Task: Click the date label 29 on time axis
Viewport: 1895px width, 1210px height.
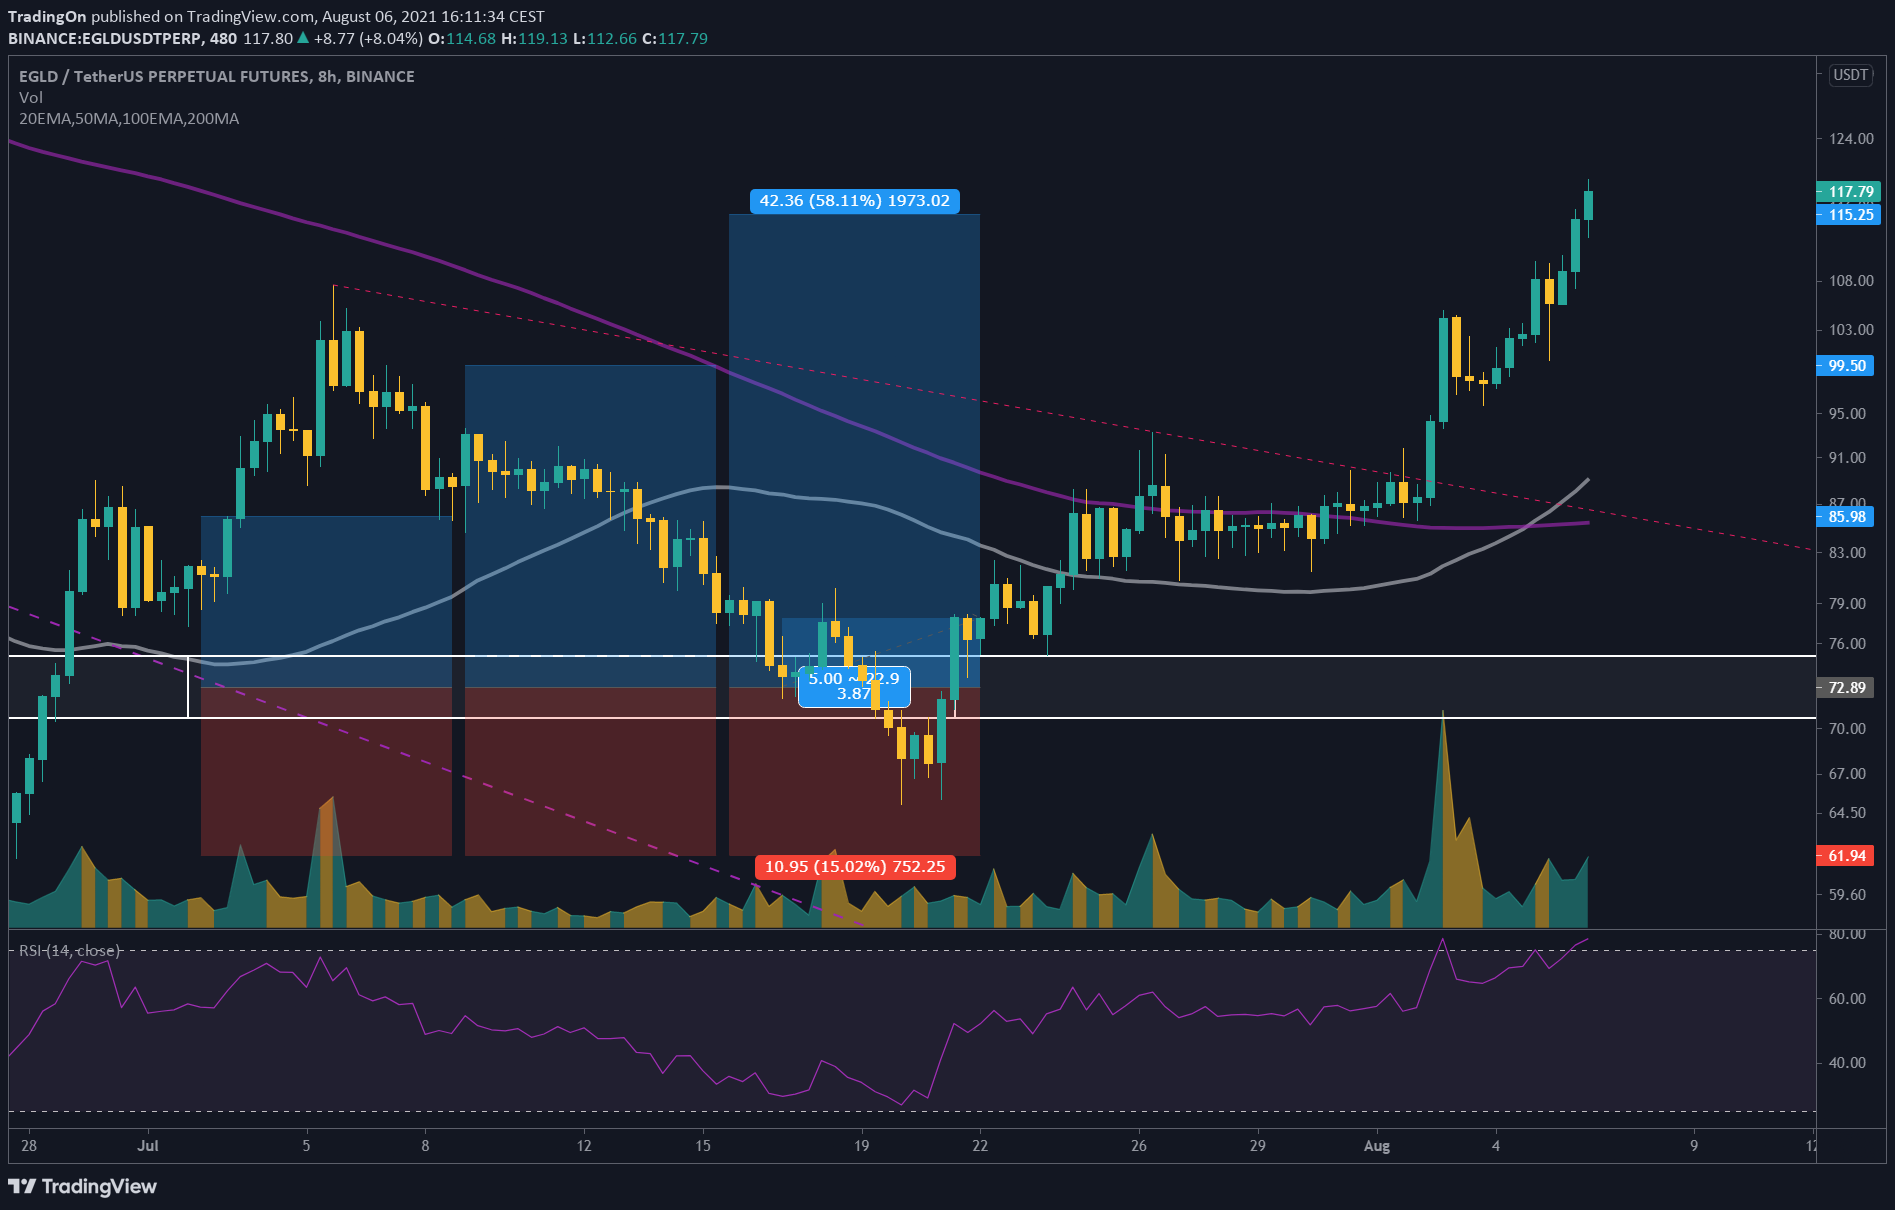Action: pyautogui.click(x=1258, y=1146)
